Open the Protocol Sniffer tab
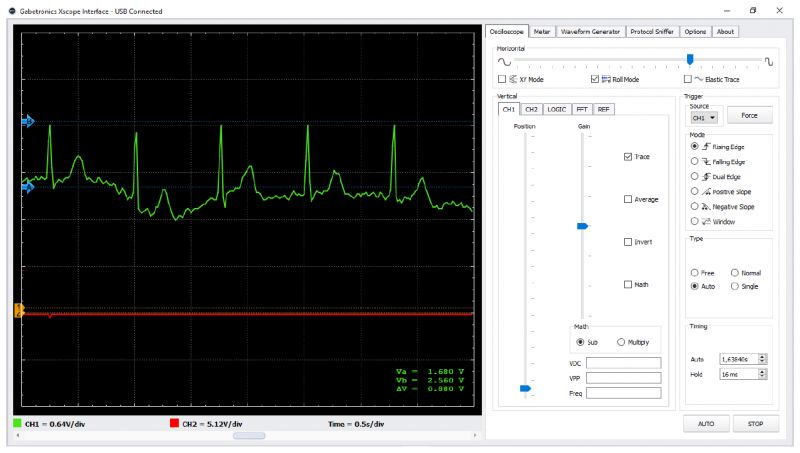This screenshot has width=800, height=453. coord(652,32)
